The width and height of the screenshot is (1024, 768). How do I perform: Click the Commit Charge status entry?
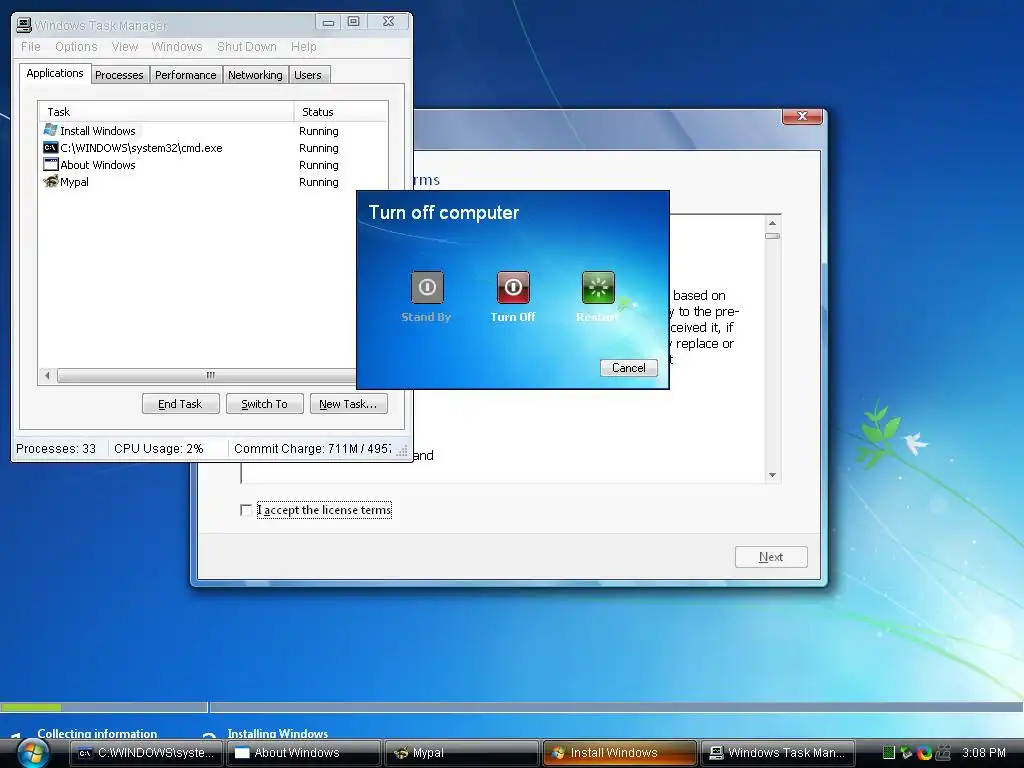[x=312, y=449]
